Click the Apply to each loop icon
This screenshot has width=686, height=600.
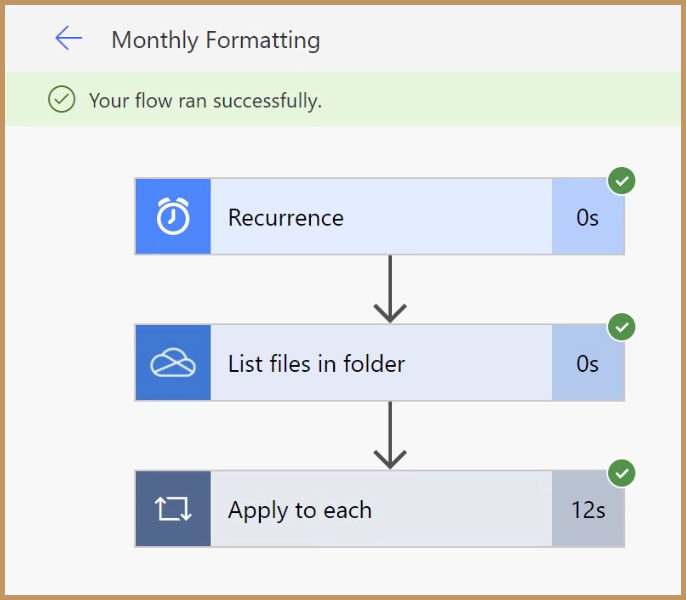pyautogui.click(x=173, y=510)
